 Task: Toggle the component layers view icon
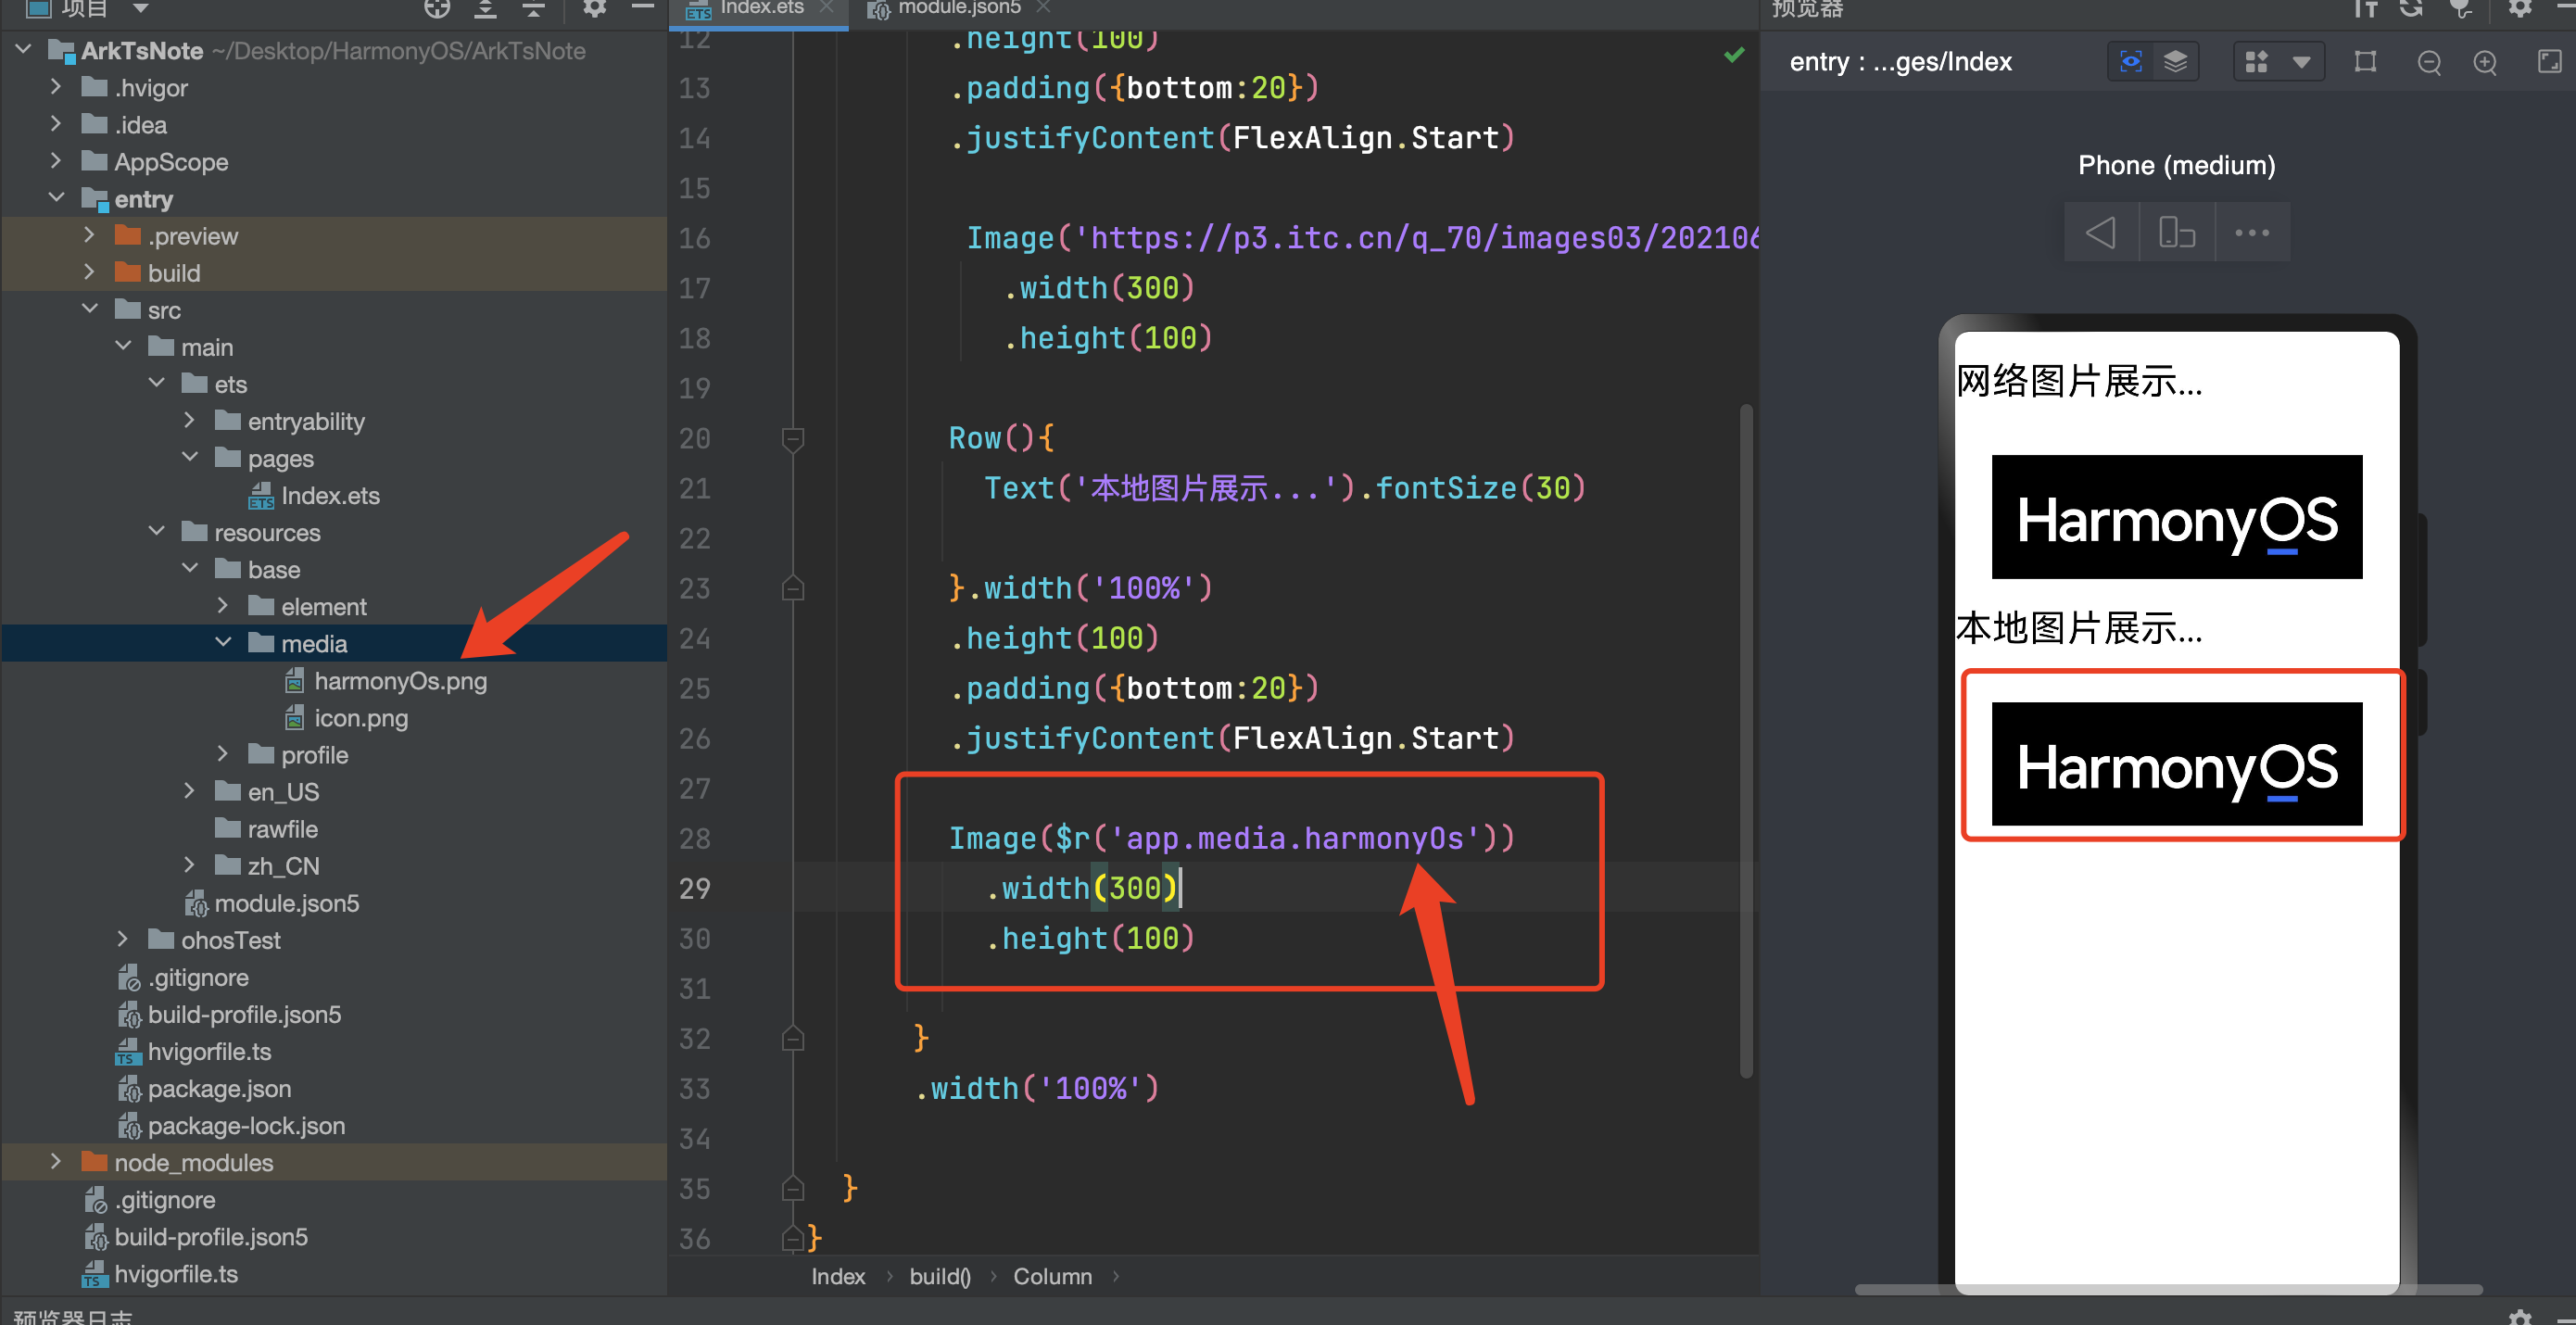coord(2175,62)
